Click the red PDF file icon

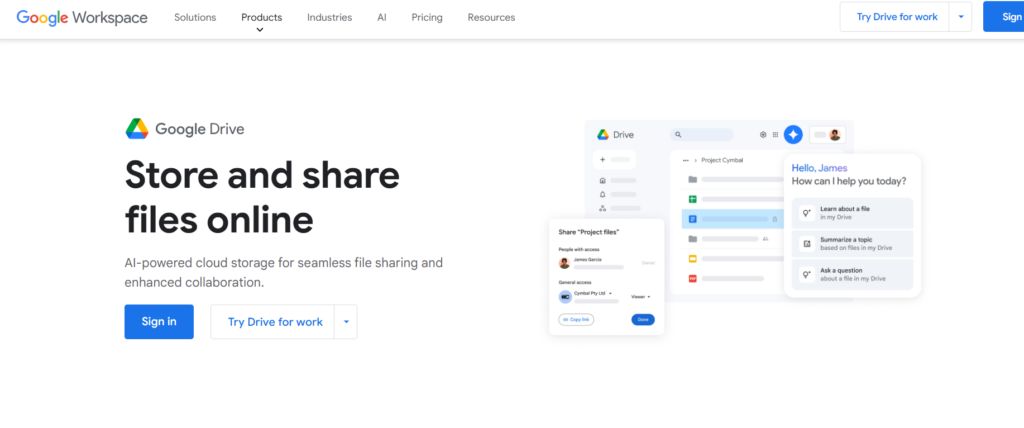pyautogui.click(x=693, y=278)
